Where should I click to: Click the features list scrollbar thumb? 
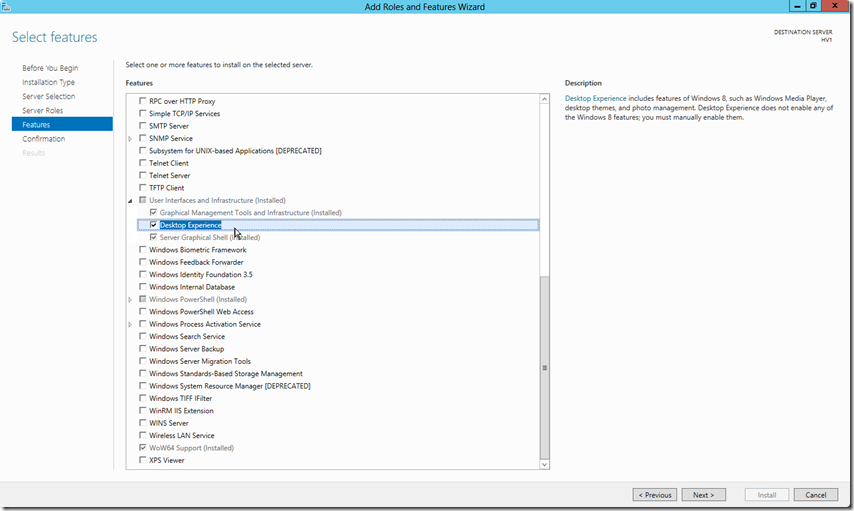click(x=545, y=368)
